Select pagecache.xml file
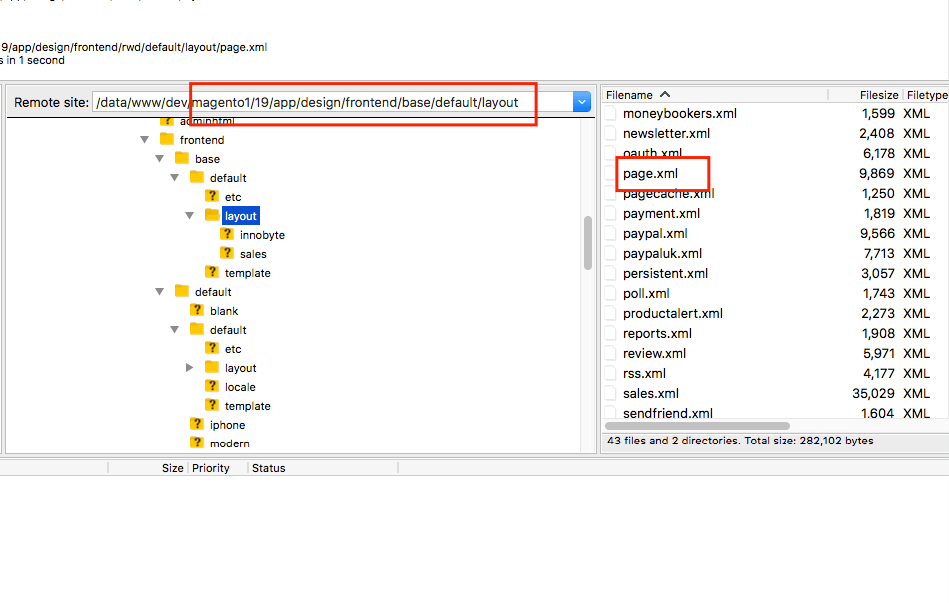 (x=669, y=193)
